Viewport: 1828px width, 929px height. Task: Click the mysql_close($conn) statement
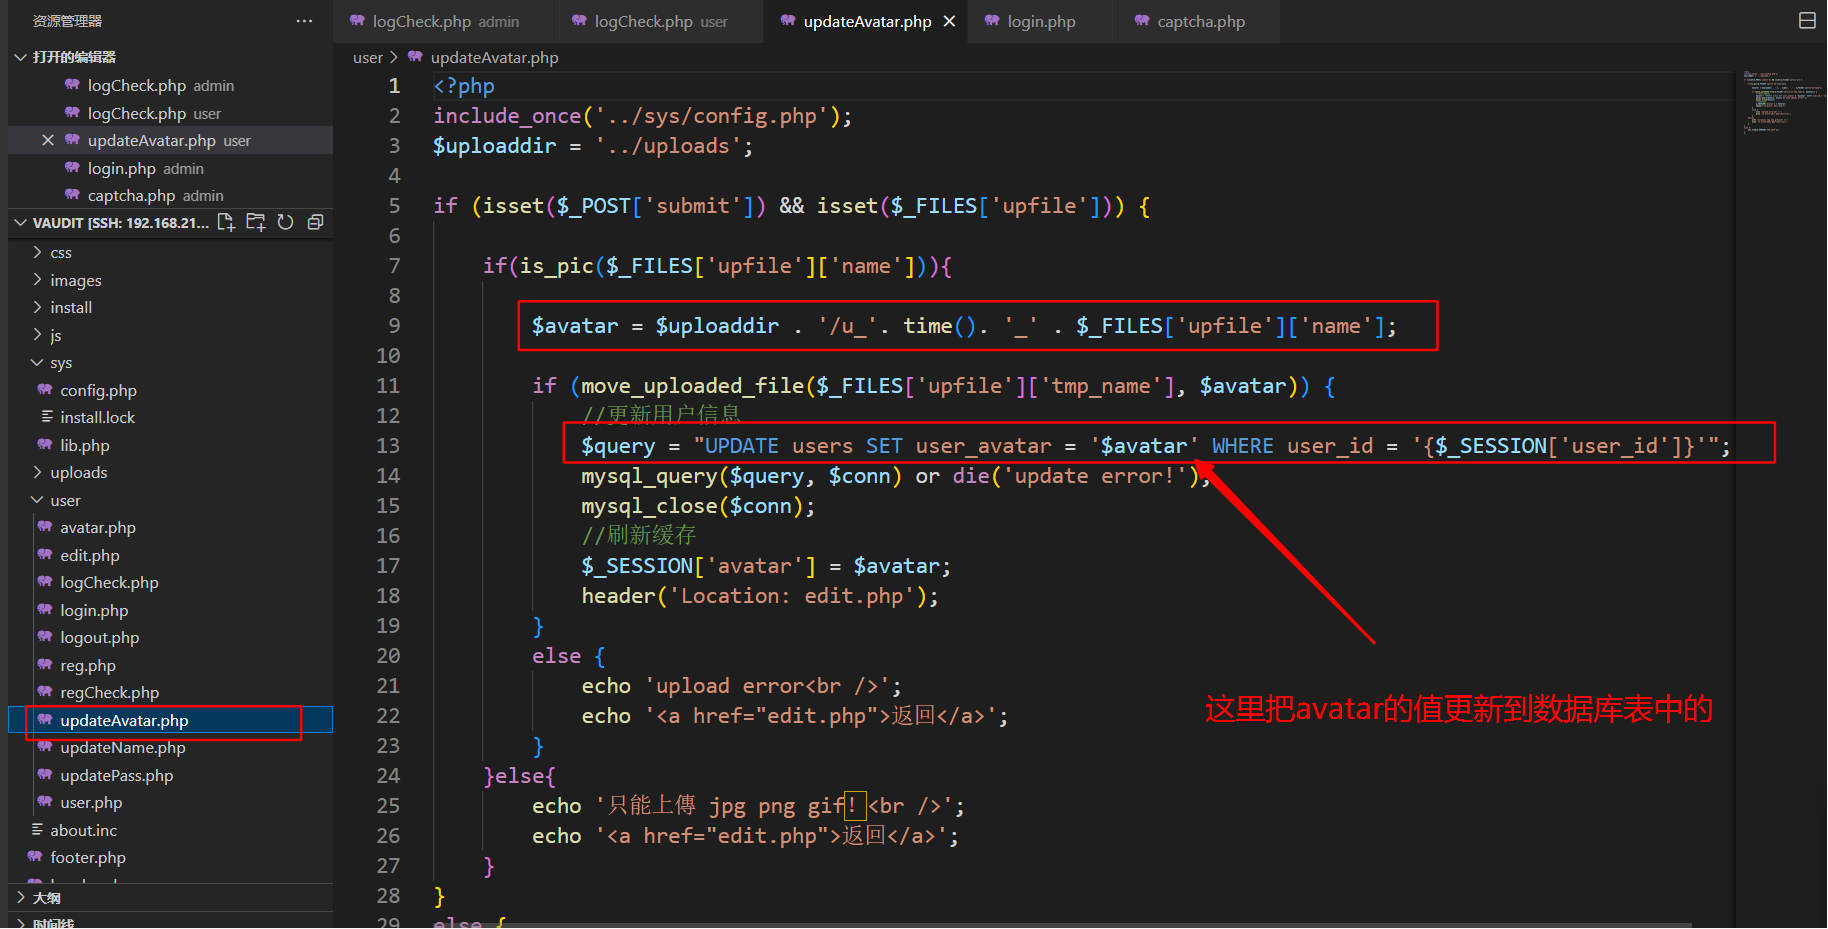coord(698,506)
